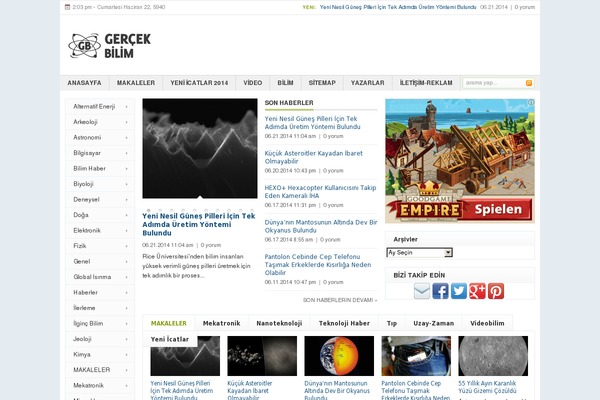Open the sidebar Mekatronik category
The width and height of the screenshot is (600, 400).
[x=88, y=385]
